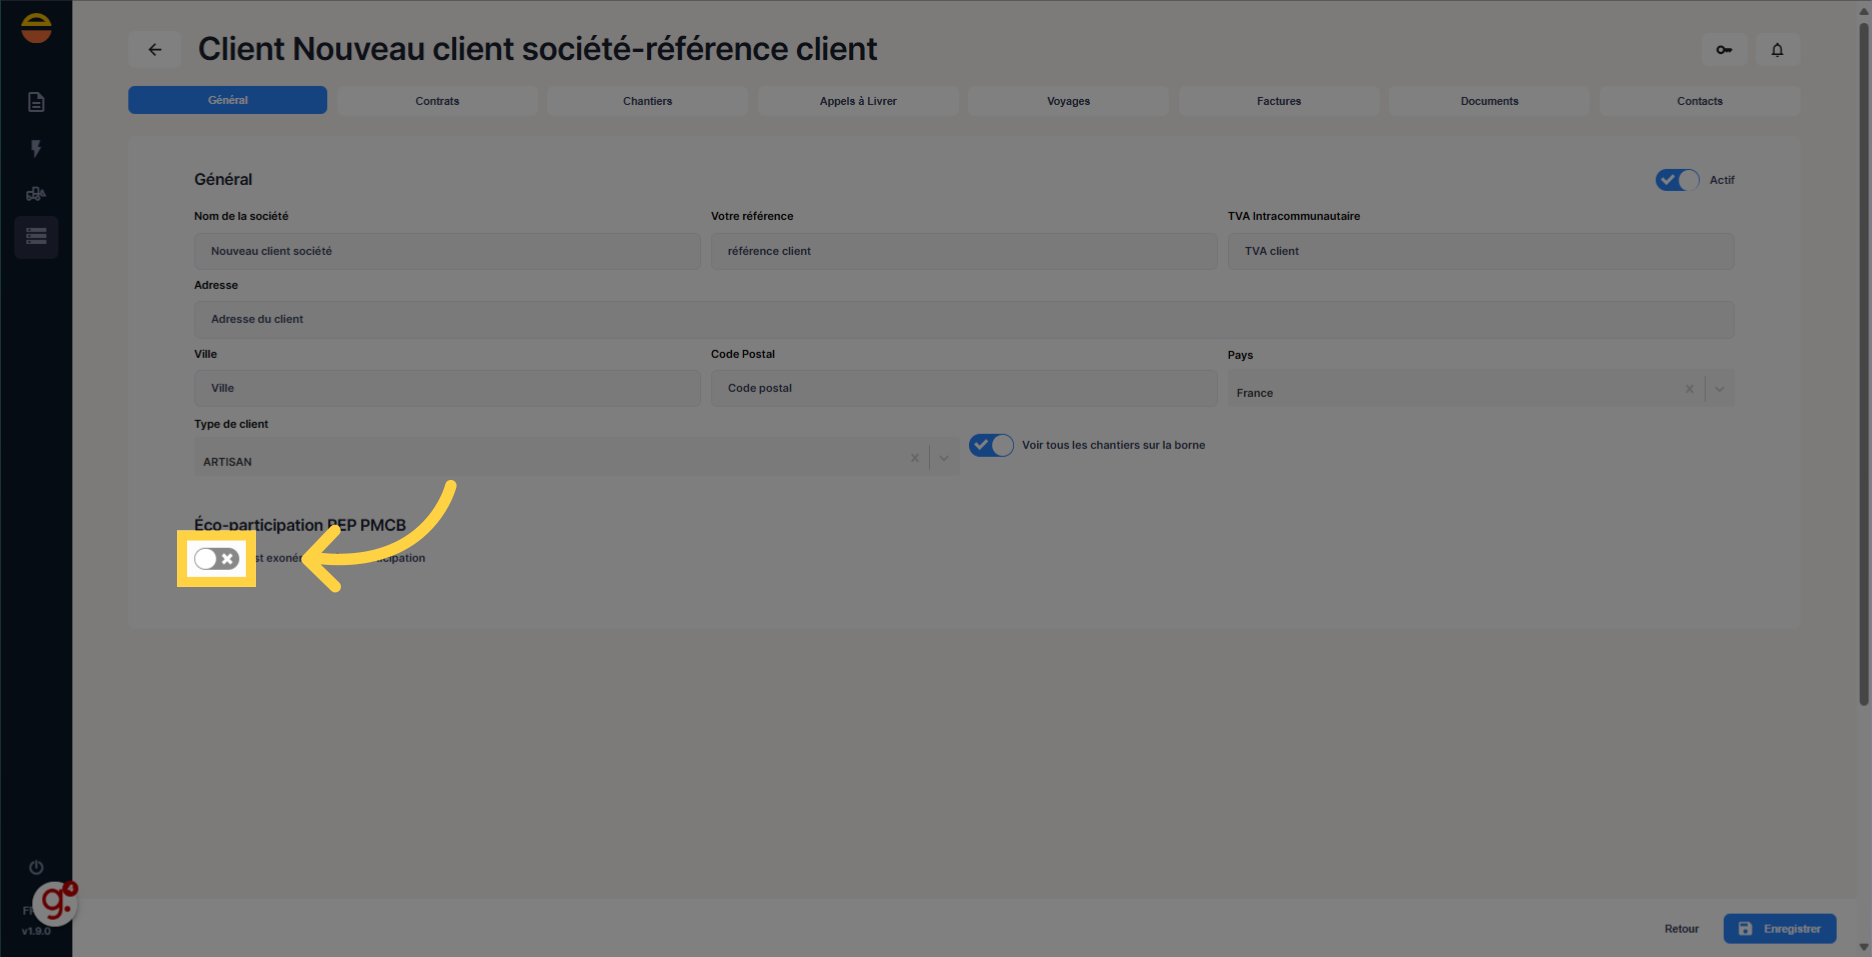1872x957 pixels.
Task: Expand the Pays dropdown arrow
Action: 1719,389
